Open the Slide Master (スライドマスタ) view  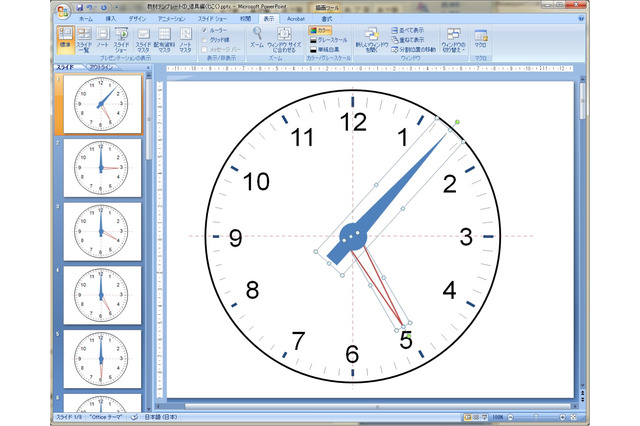click(143, 39)
